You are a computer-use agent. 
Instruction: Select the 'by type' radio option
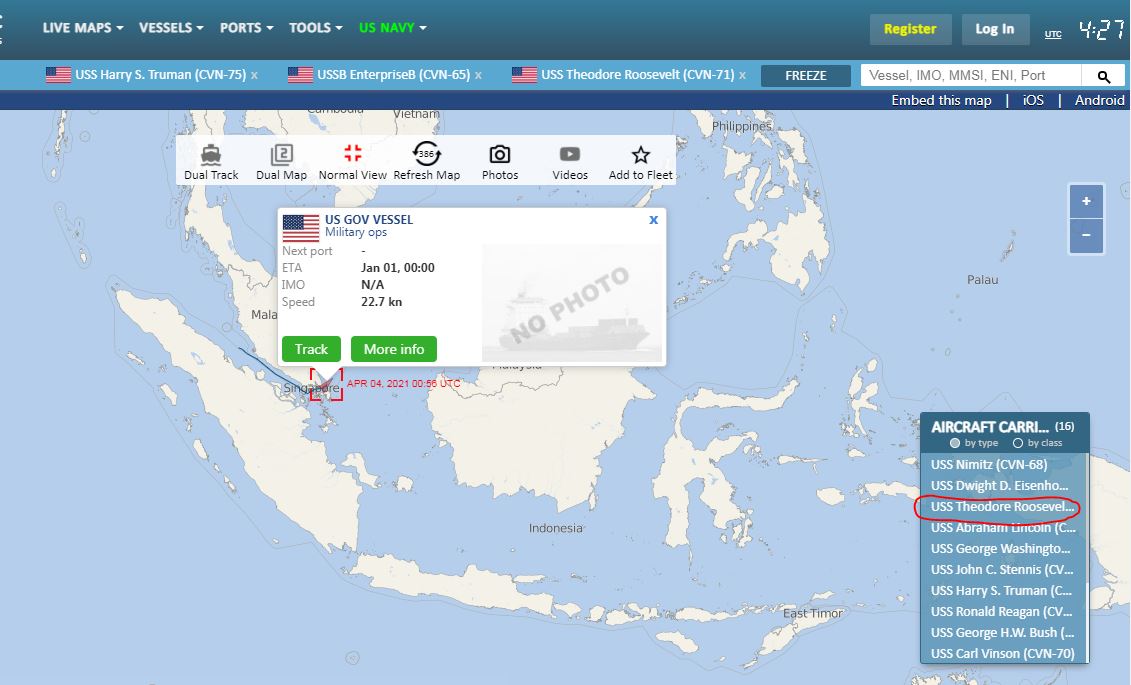coord(955,443)
